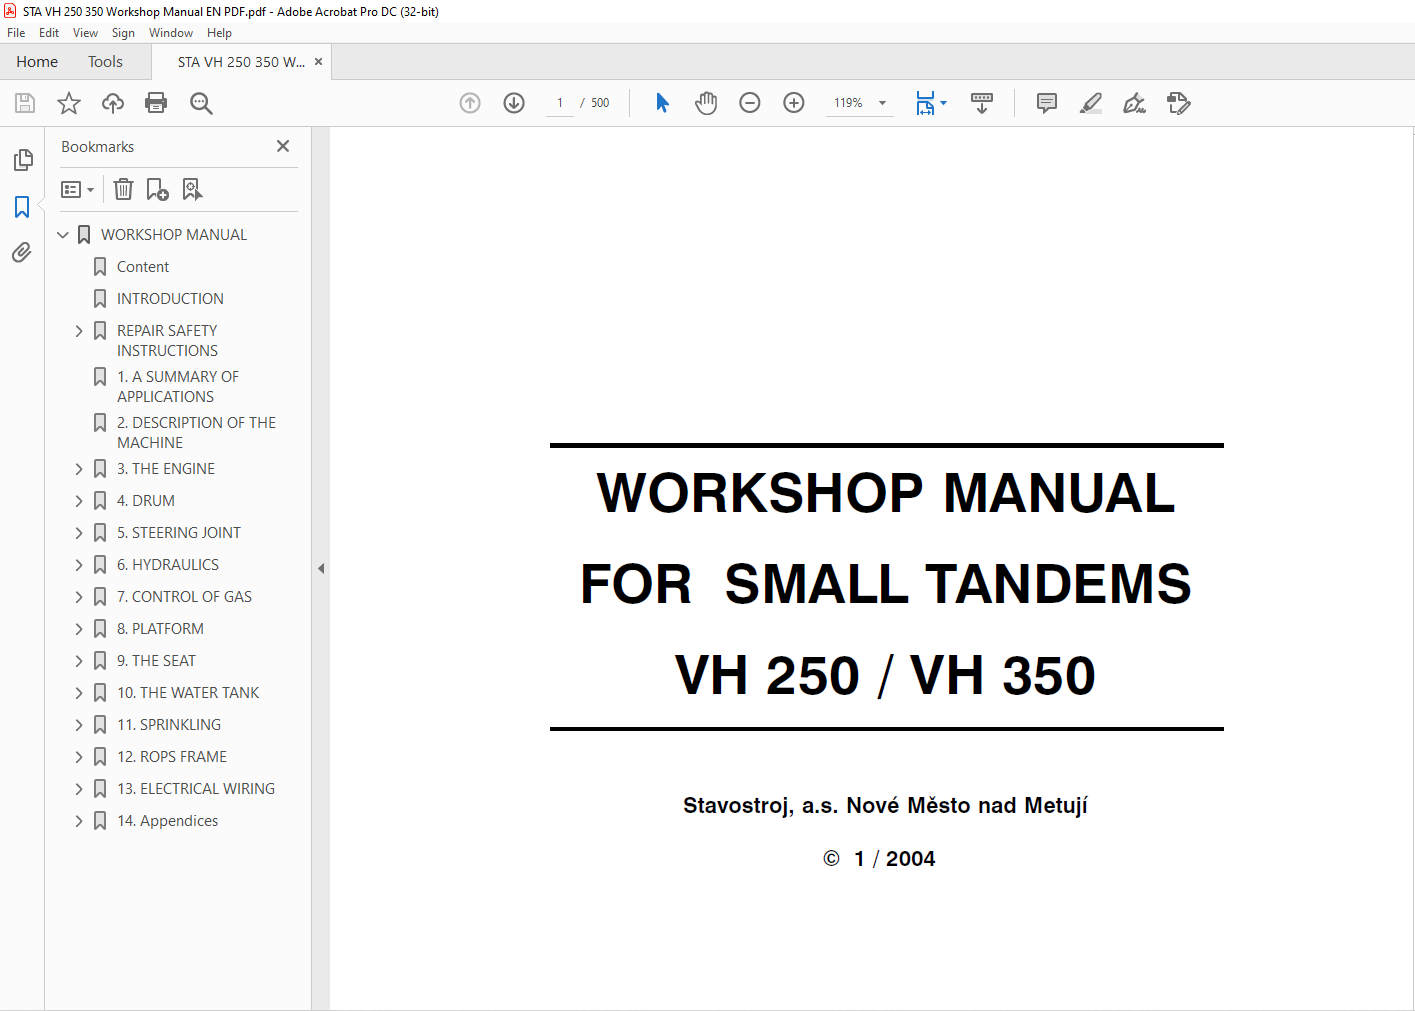This screenshot has width=1415, height=1011.
Task: Jump to 1. A SUMMARY OF APPLICATIONS
Action: (x=178, y=387)
